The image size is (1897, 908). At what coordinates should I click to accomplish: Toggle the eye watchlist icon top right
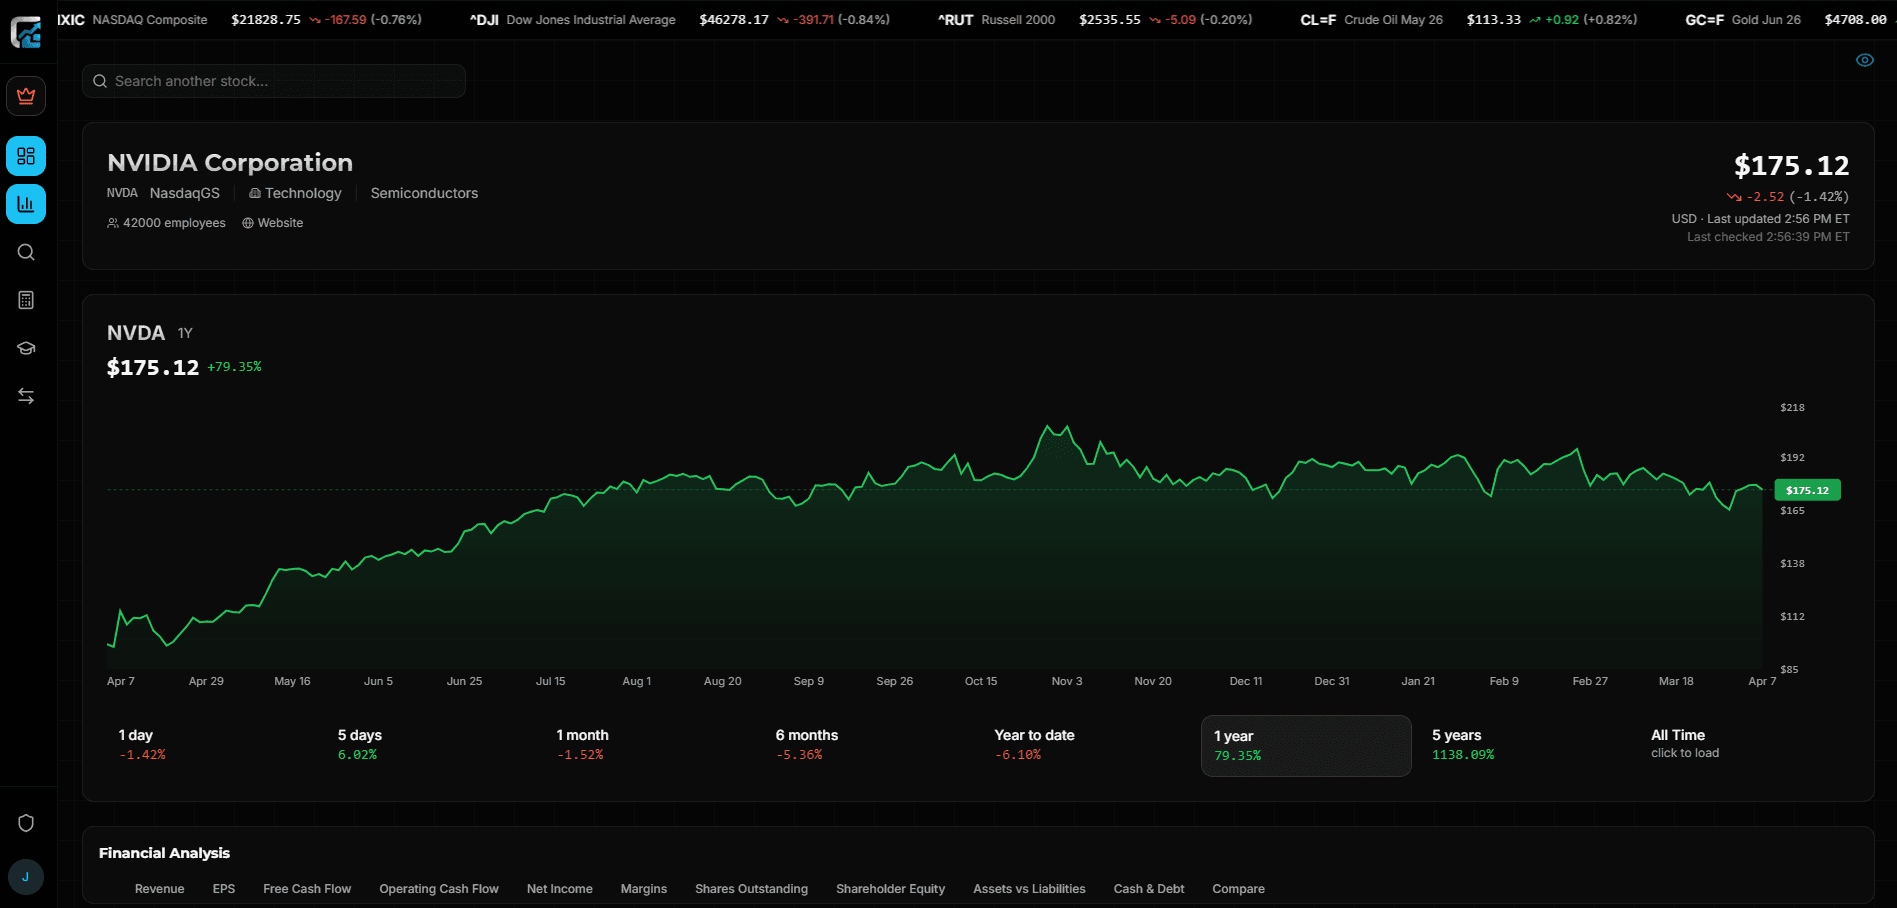point(1864,60)
